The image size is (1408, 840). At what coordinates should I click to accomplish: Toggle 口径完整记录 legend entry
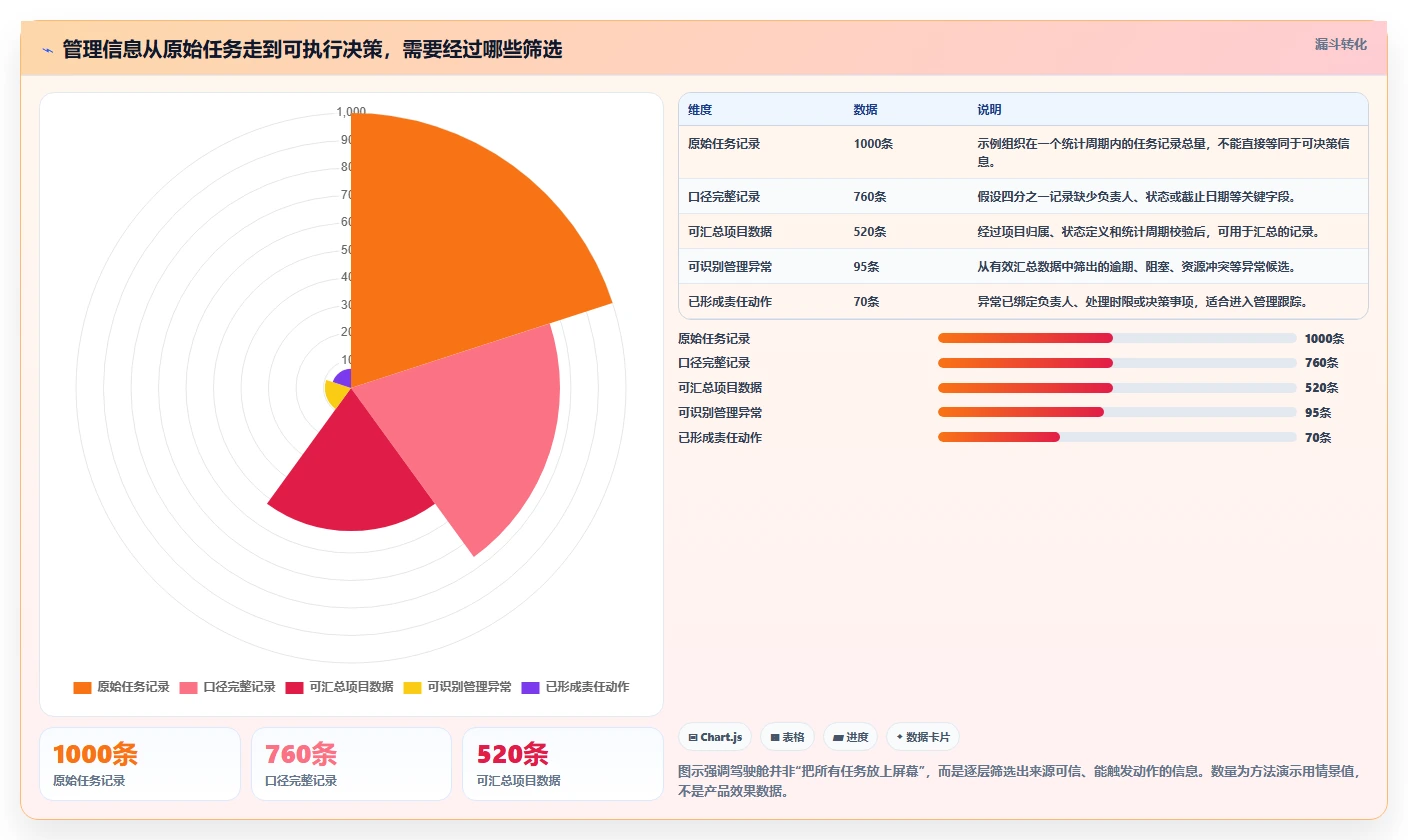[x=228, y=687]
